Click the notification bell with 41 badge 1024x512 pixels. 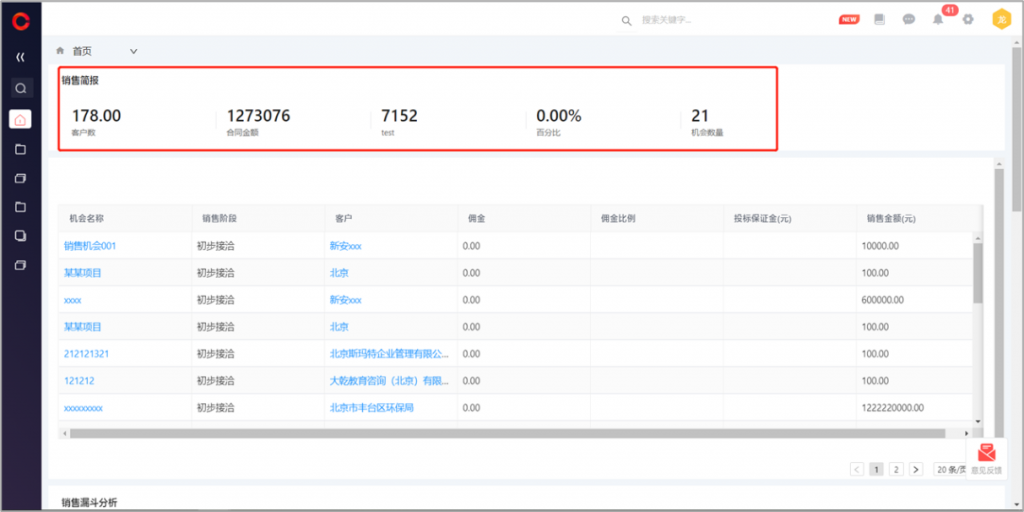pyautogui.click(x=938, y=19)
